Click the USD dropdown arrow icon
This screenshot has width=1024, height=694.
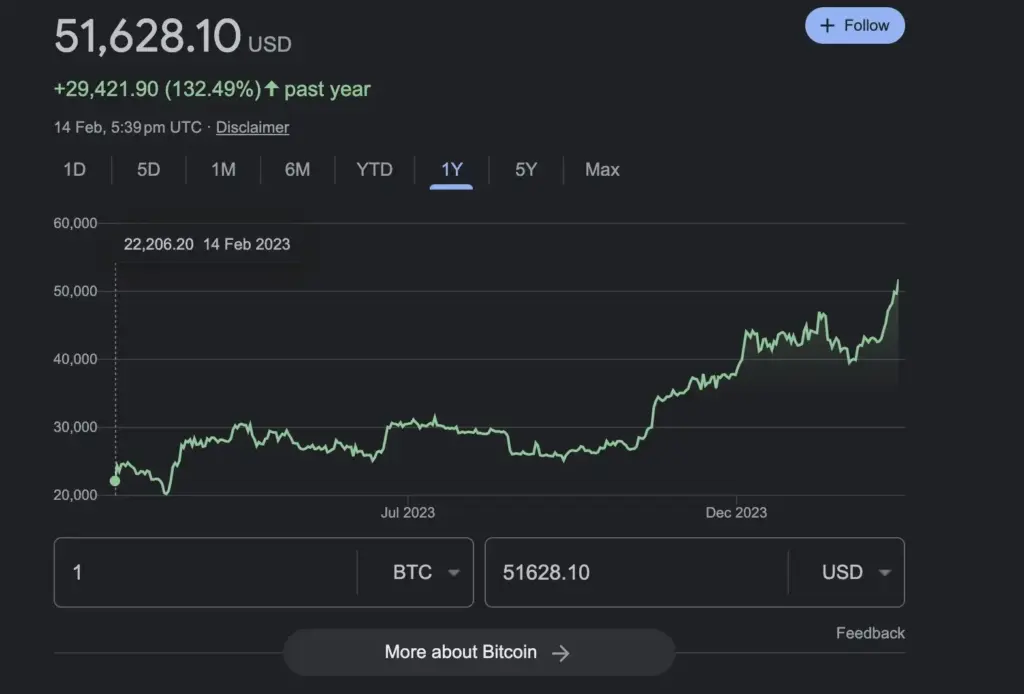point(884,572)
